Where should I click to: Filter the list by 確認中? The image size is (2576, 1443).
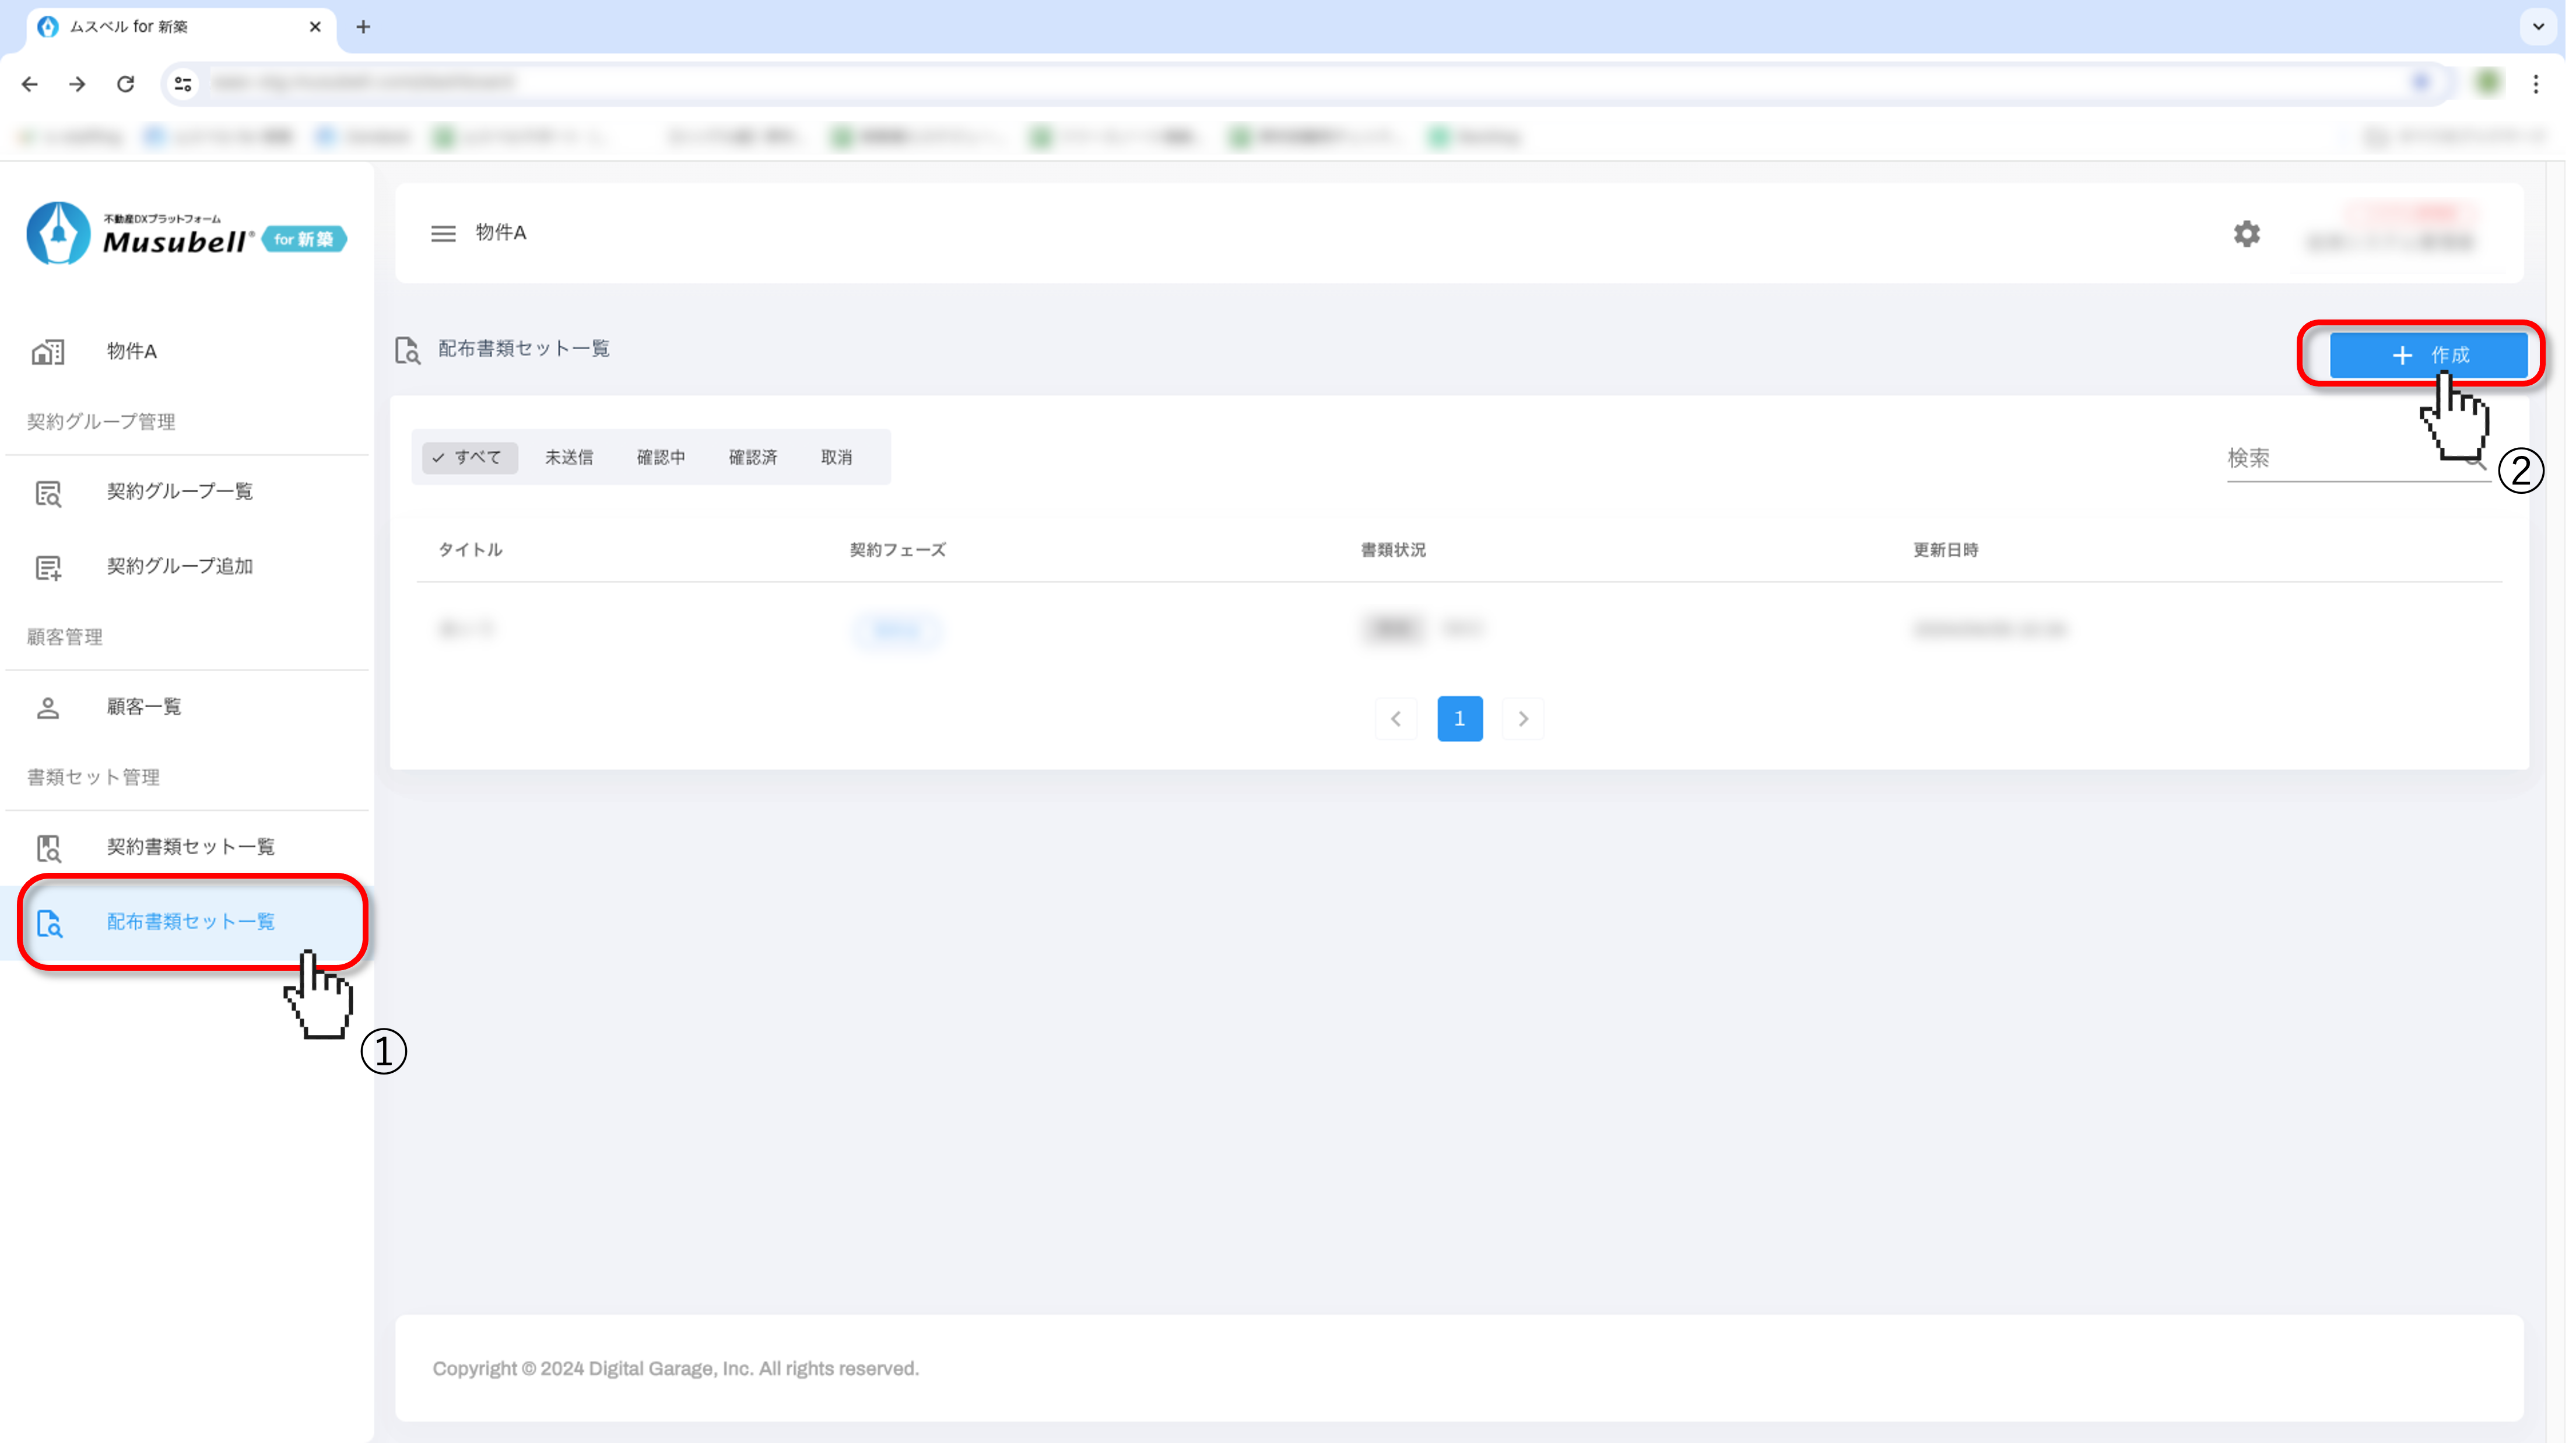coord(660,457)
